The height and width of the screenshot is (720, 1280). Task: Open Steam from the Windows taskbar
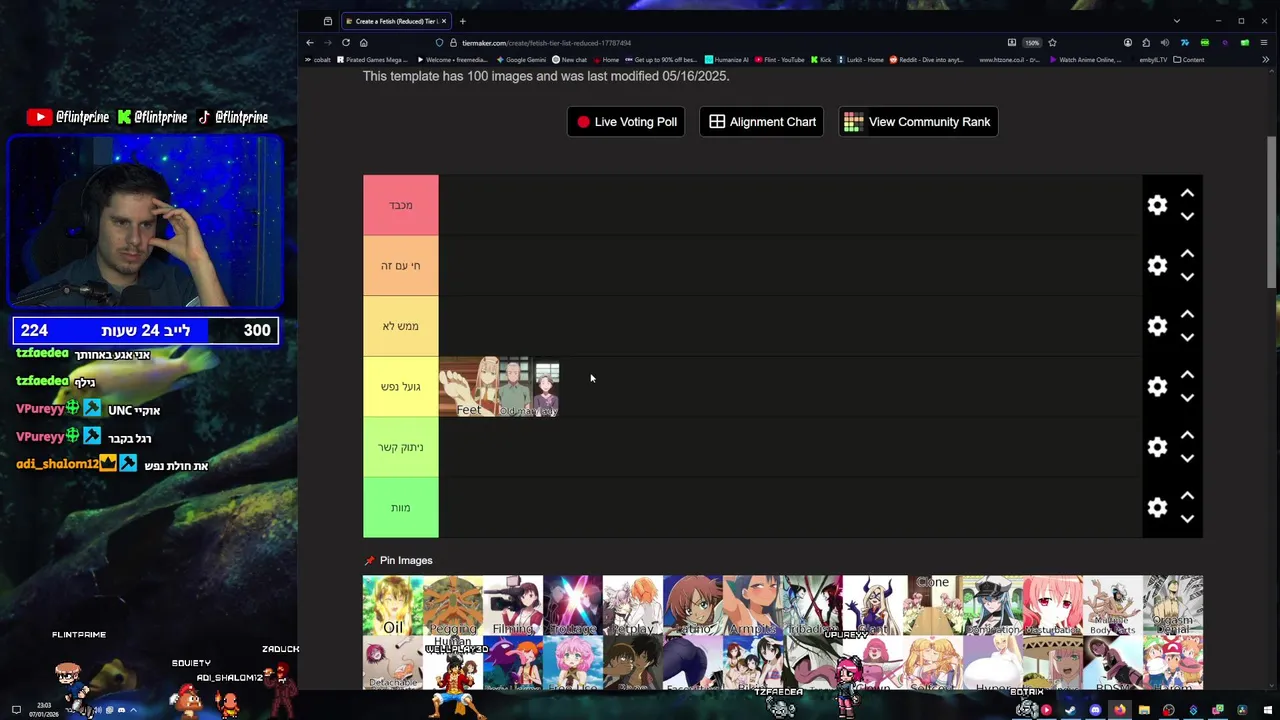1070,710
